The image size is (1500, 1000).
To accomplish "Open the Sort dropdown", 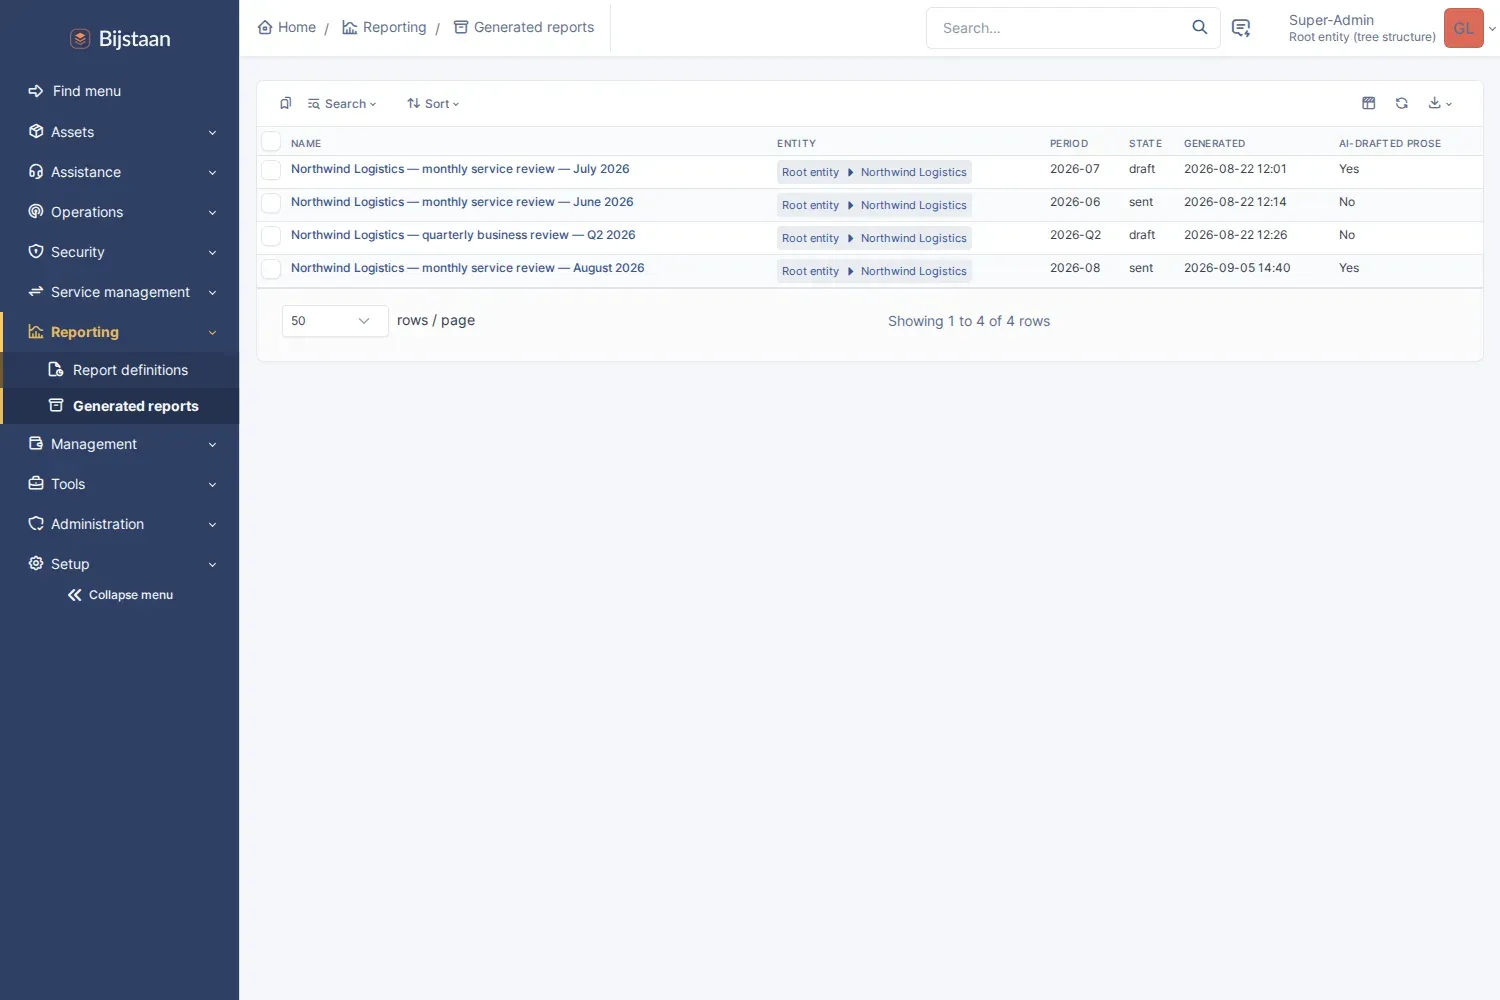I will pyautogui.click(x=433, y=104).
